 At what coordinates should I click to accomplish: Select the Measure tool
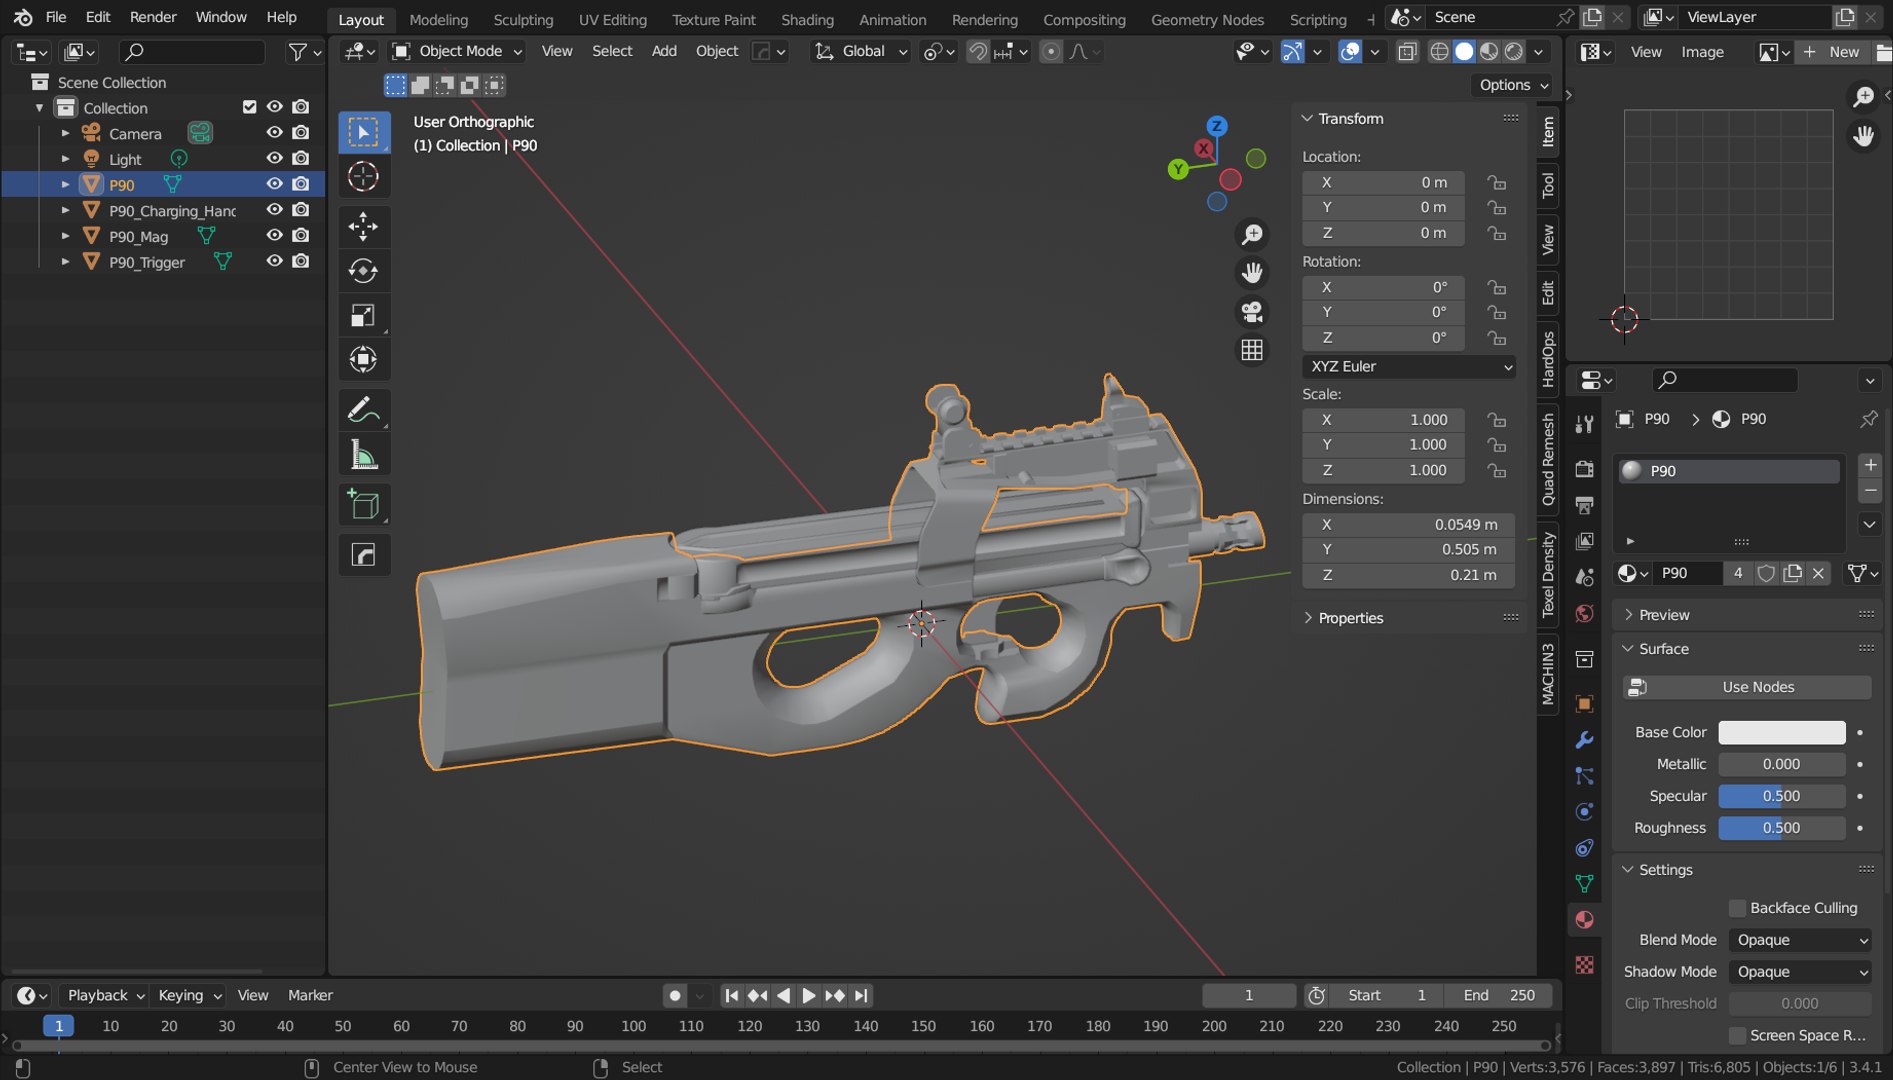click(363, 455)
